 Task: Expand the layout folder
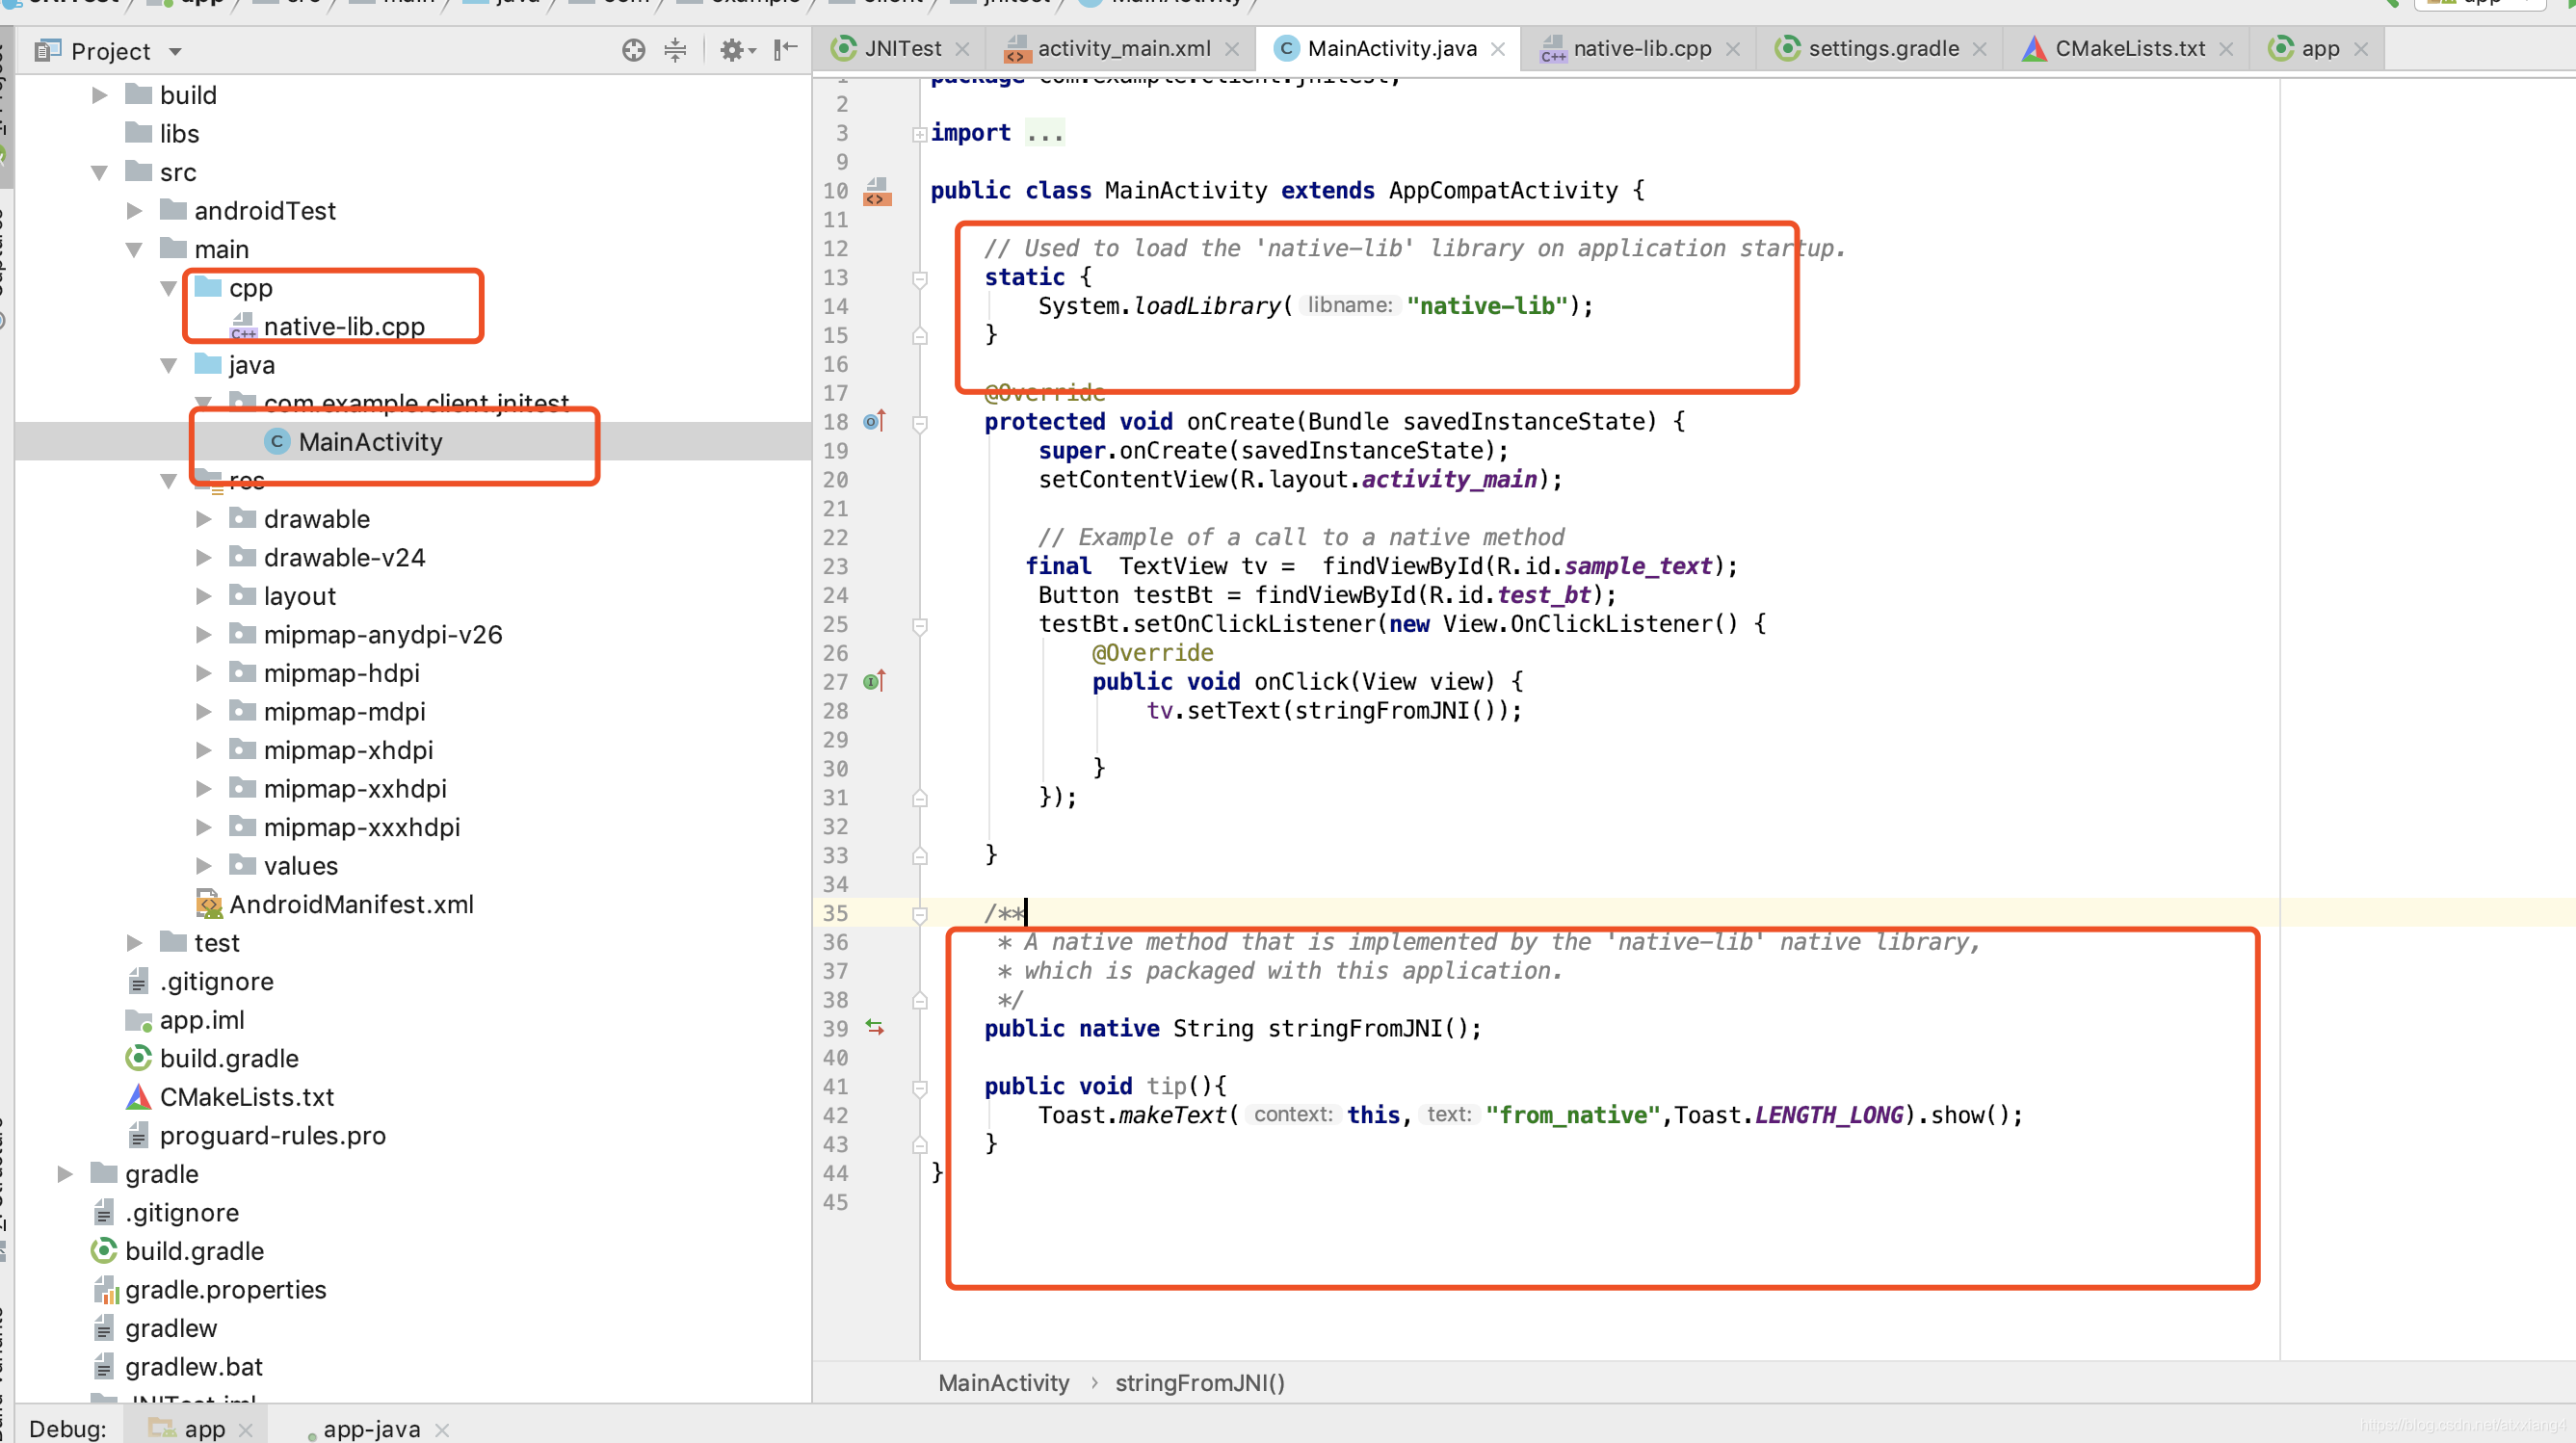204,596
